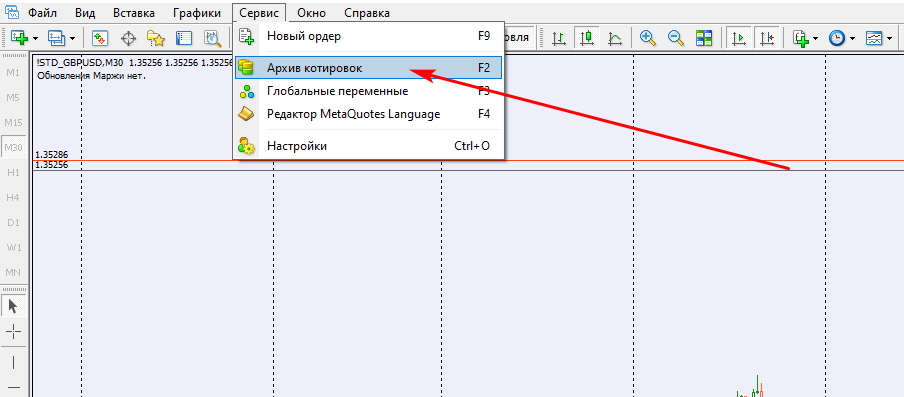Select the M1 timeframe button

13,73
